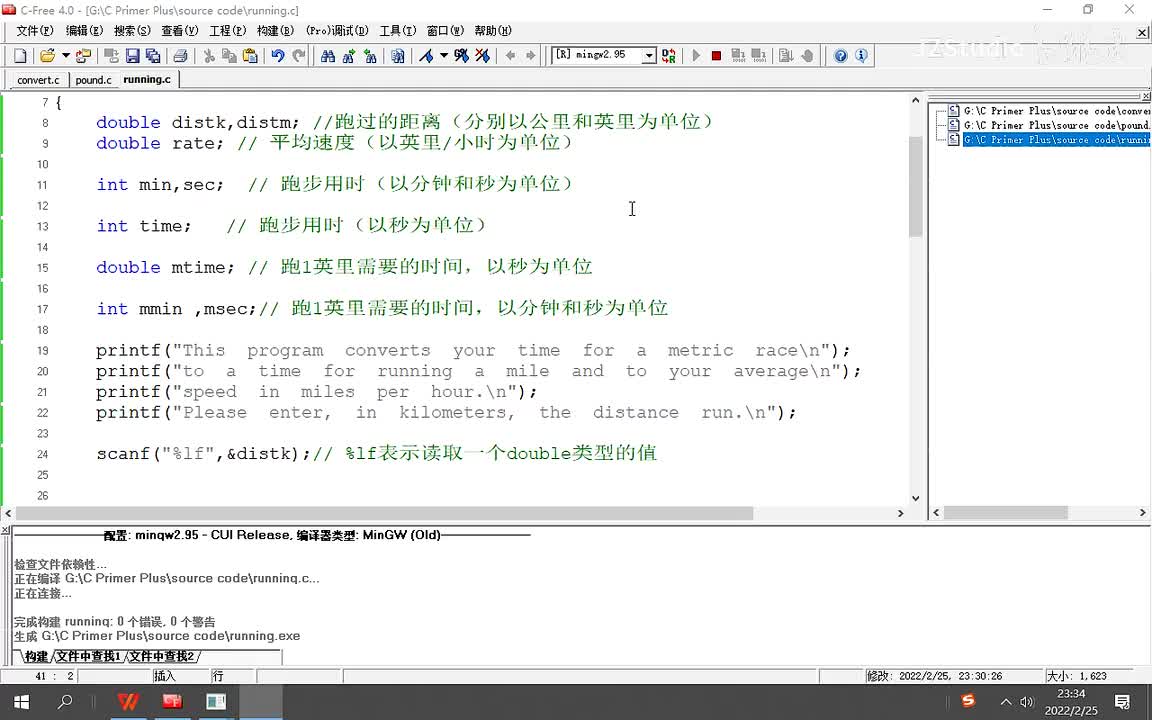
Task: Click the blue About info icon
Action: point(861,56)
